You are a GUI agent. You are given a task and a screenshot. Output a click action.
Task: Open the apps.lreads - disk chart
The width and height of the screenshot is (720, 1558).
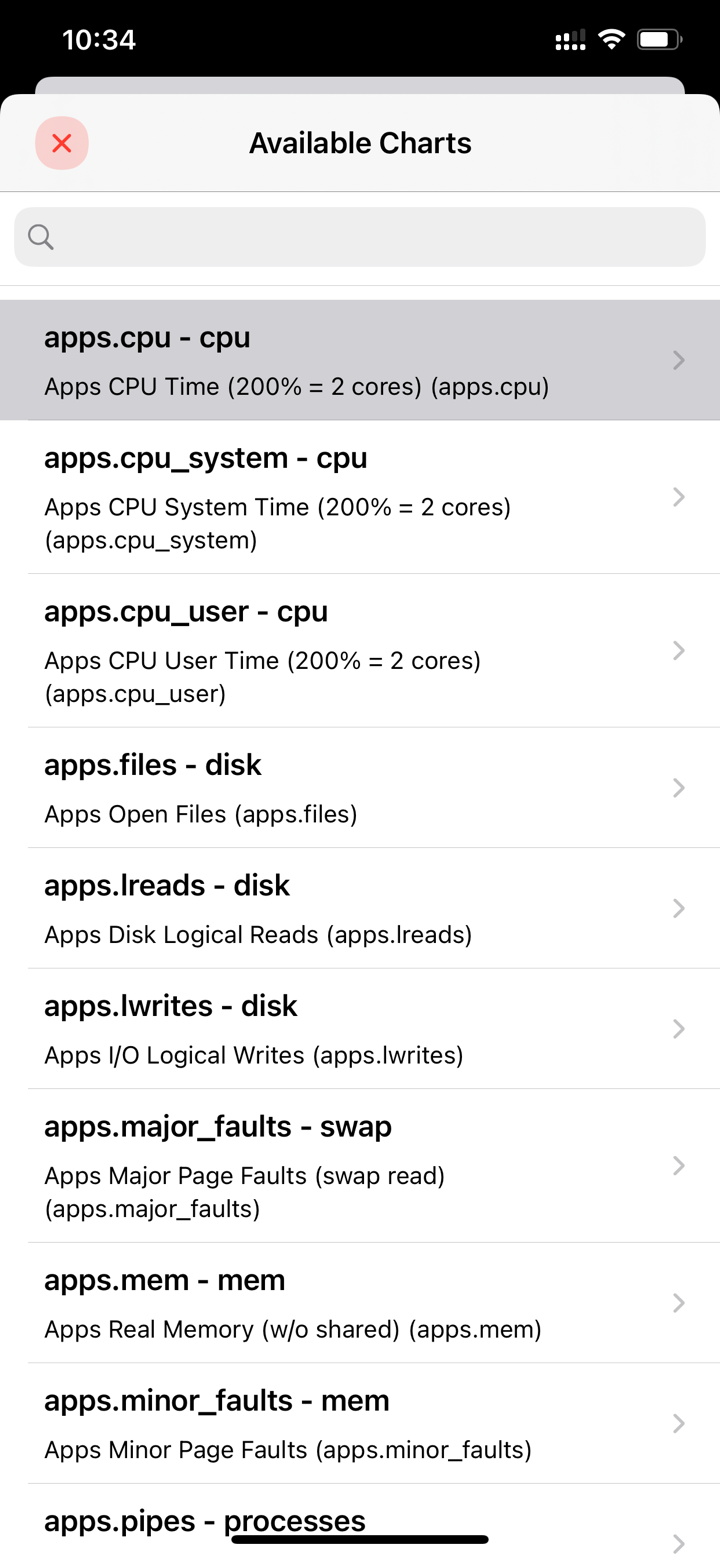tap(300, 908)
